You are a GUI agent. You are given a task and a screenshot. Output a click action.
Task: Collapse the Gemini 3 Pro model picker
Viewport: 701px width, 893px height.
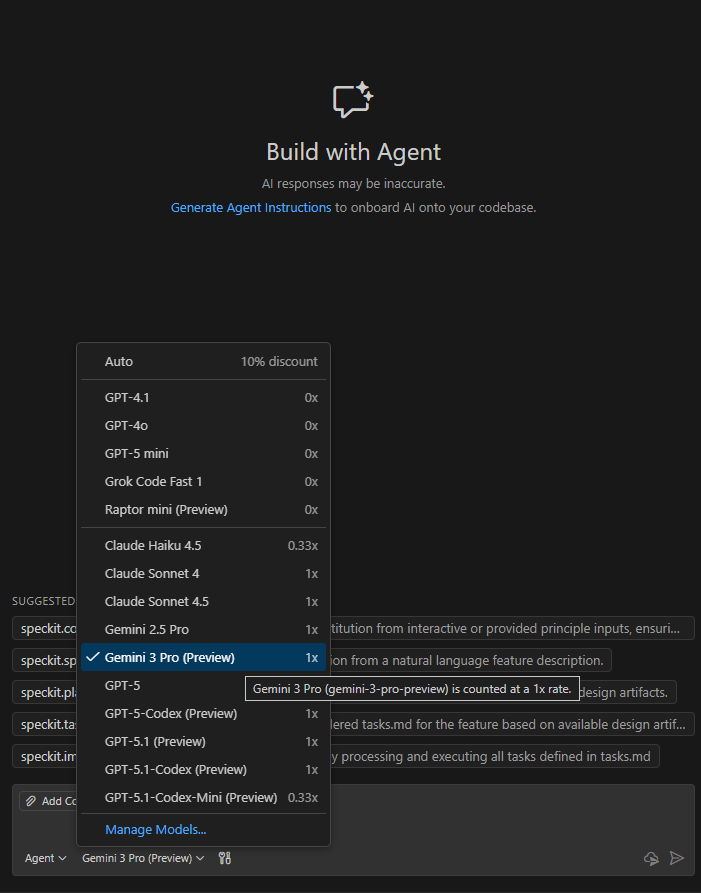click(142, 858)
